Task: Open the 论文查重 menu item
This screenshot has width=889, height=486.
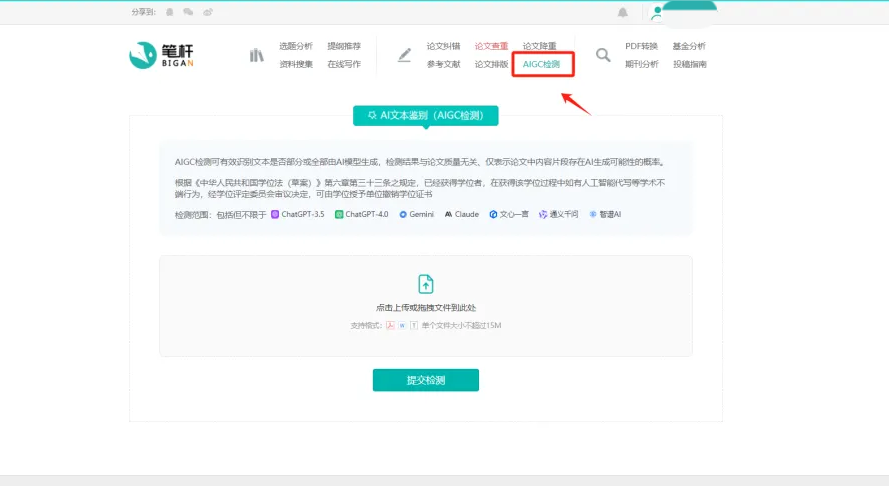Action: 491,46
